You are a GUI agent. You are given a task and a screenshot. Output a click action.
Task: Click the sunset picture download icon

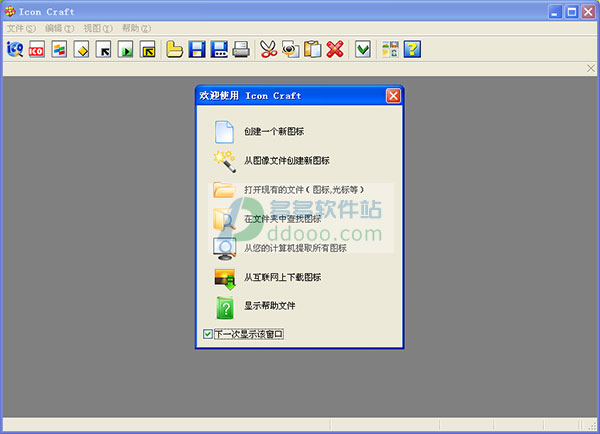[x=225, y=279]
